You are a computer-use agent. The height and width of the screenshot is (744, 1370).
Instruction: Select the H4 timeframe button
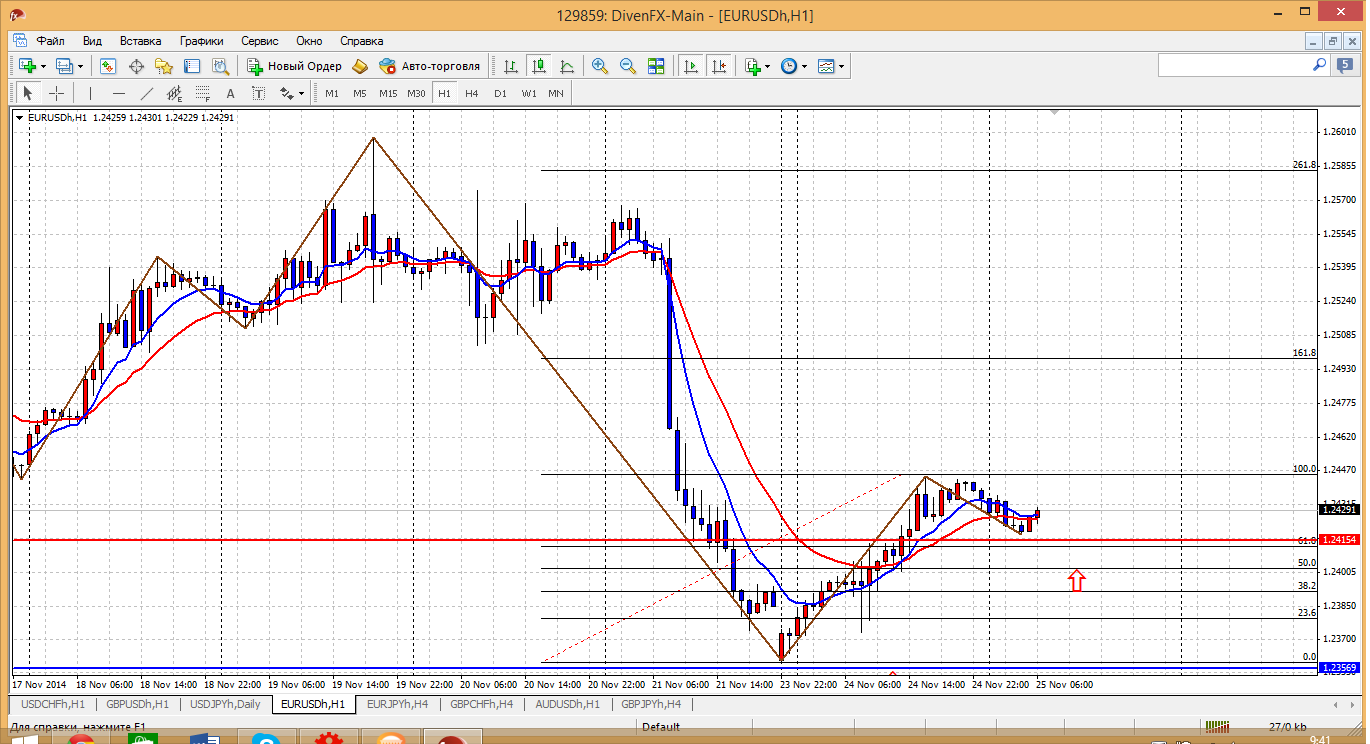click(472, 93)
